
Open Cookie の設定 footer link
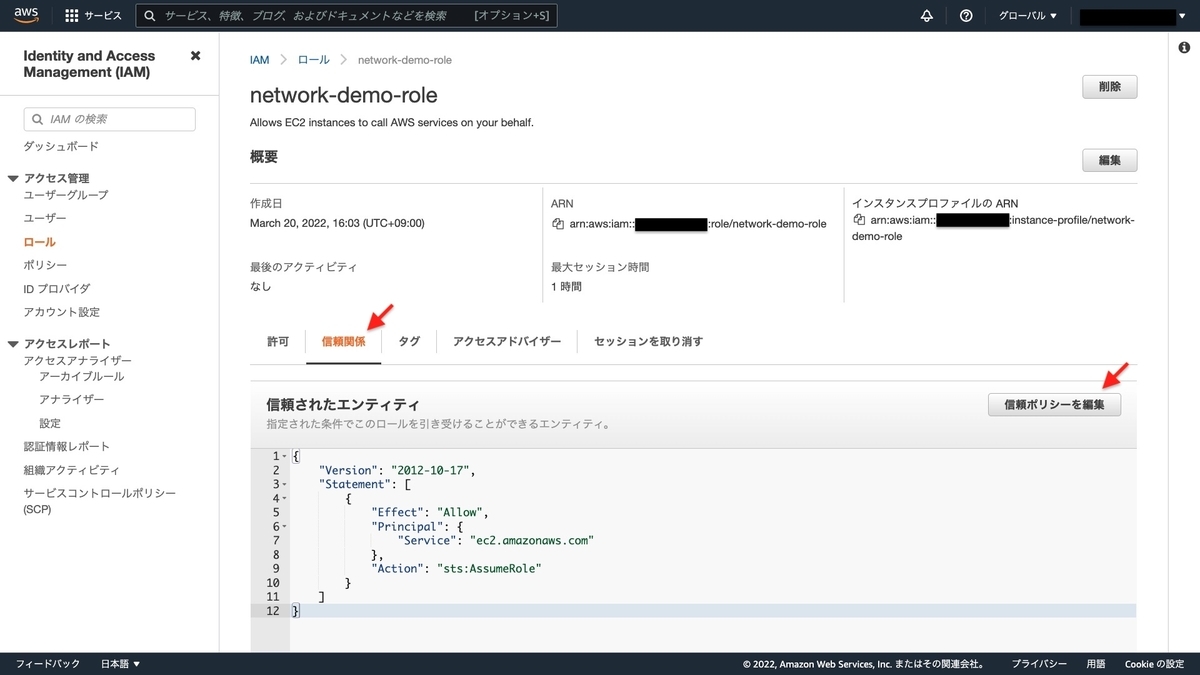[x=1155, y=664]
